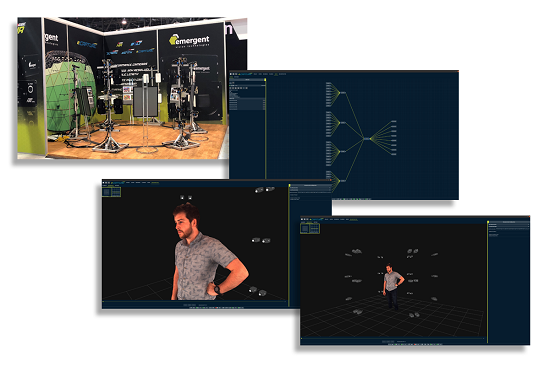Select the bottommost output node right of central node

[394, 154]
